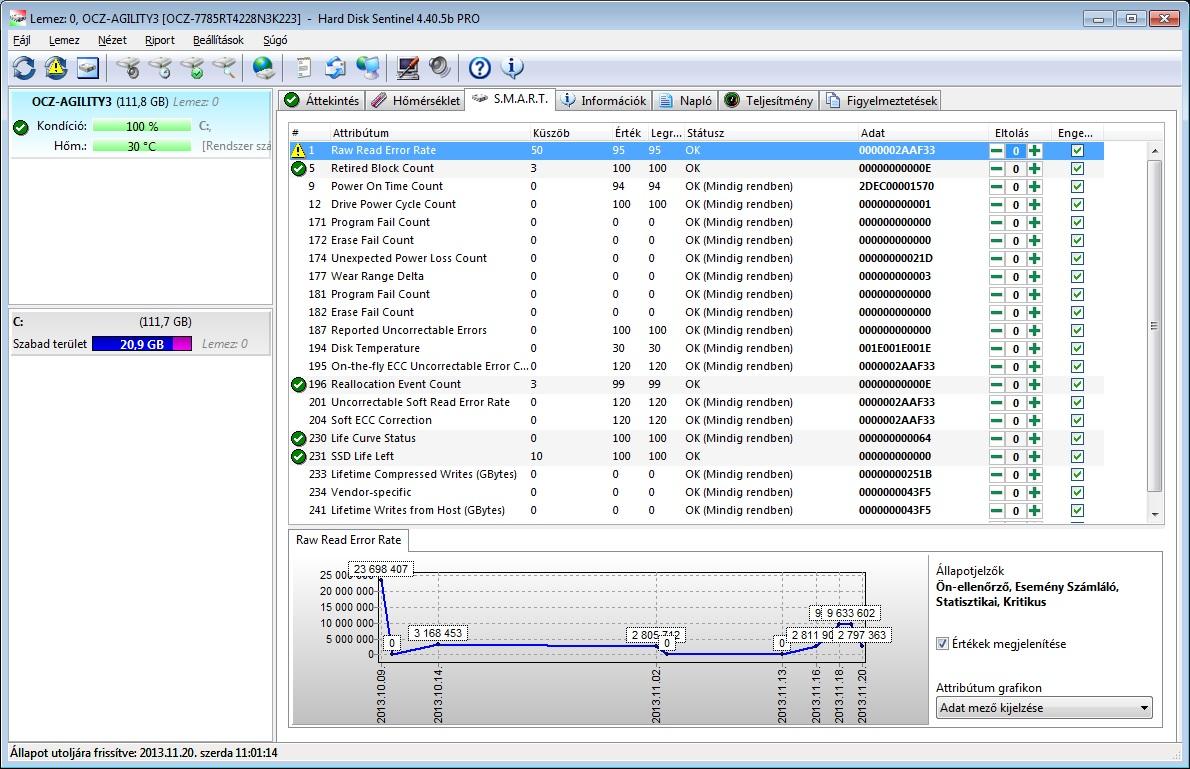Click the disk with speaker acoustic icon

point(129,68)
